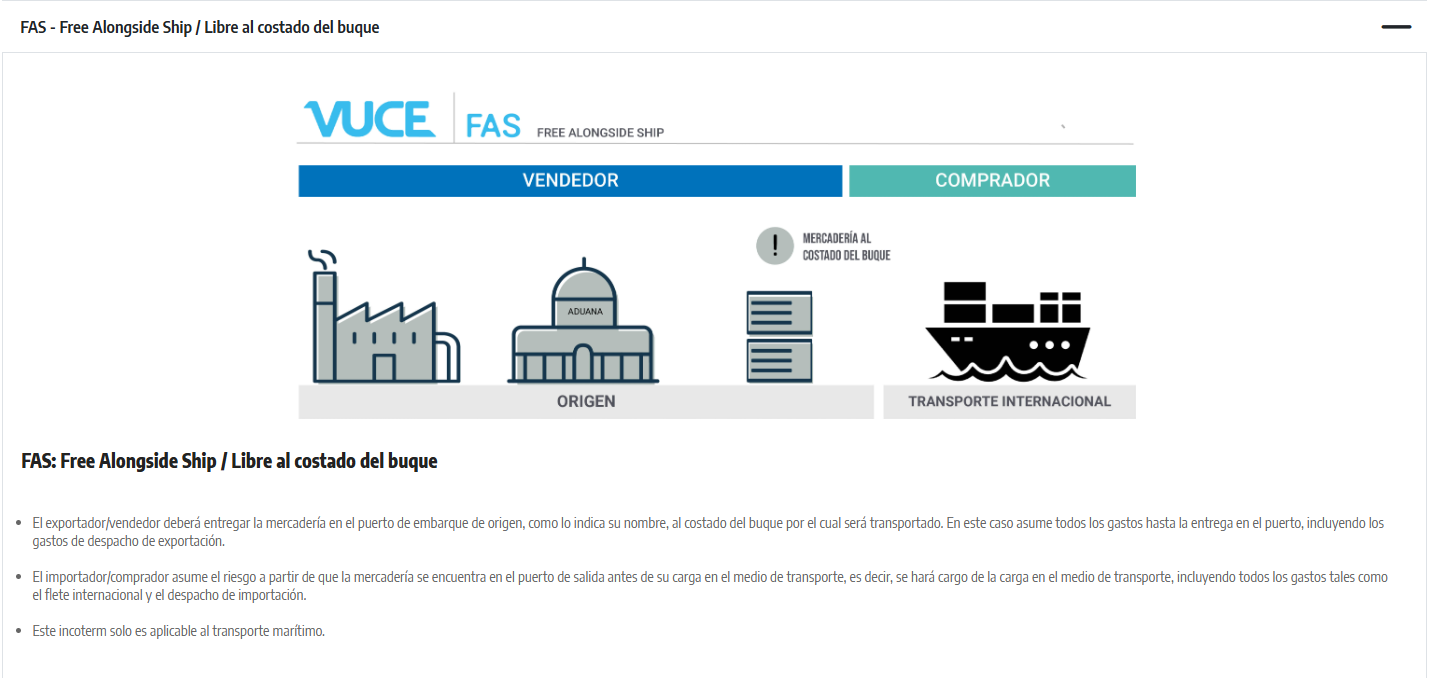Click the line 'Este incoterm solo es aplicable al transporte marítimo.'

point(178,631)
